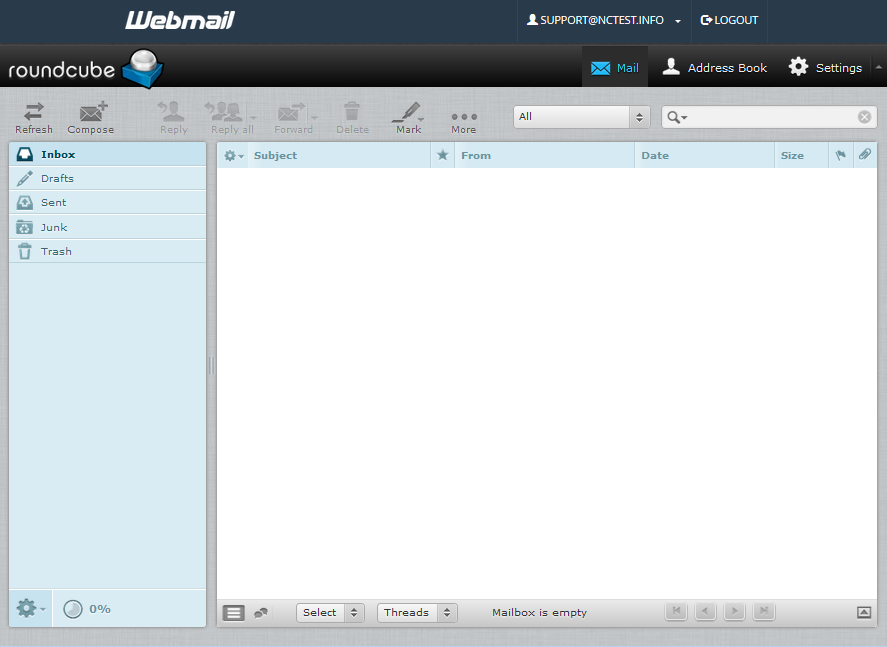Open the Compose new message icon

coord(90,116)
